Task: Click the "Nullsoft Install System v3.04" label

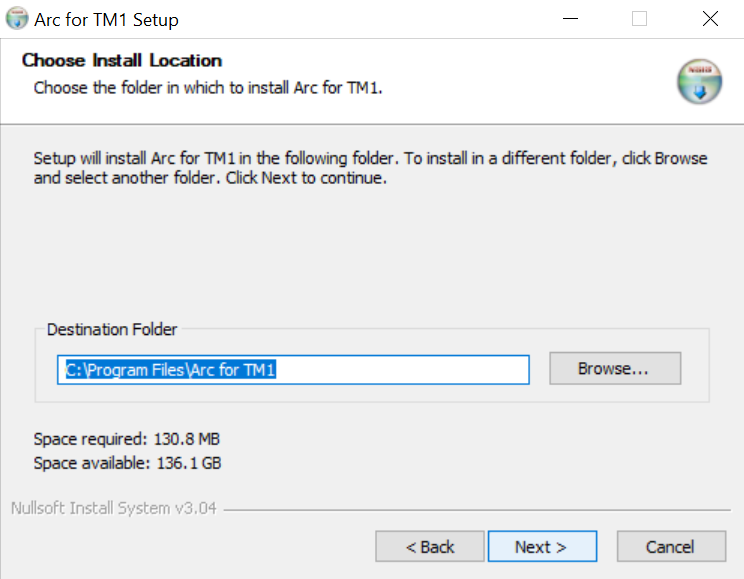Action: (113, 508)
